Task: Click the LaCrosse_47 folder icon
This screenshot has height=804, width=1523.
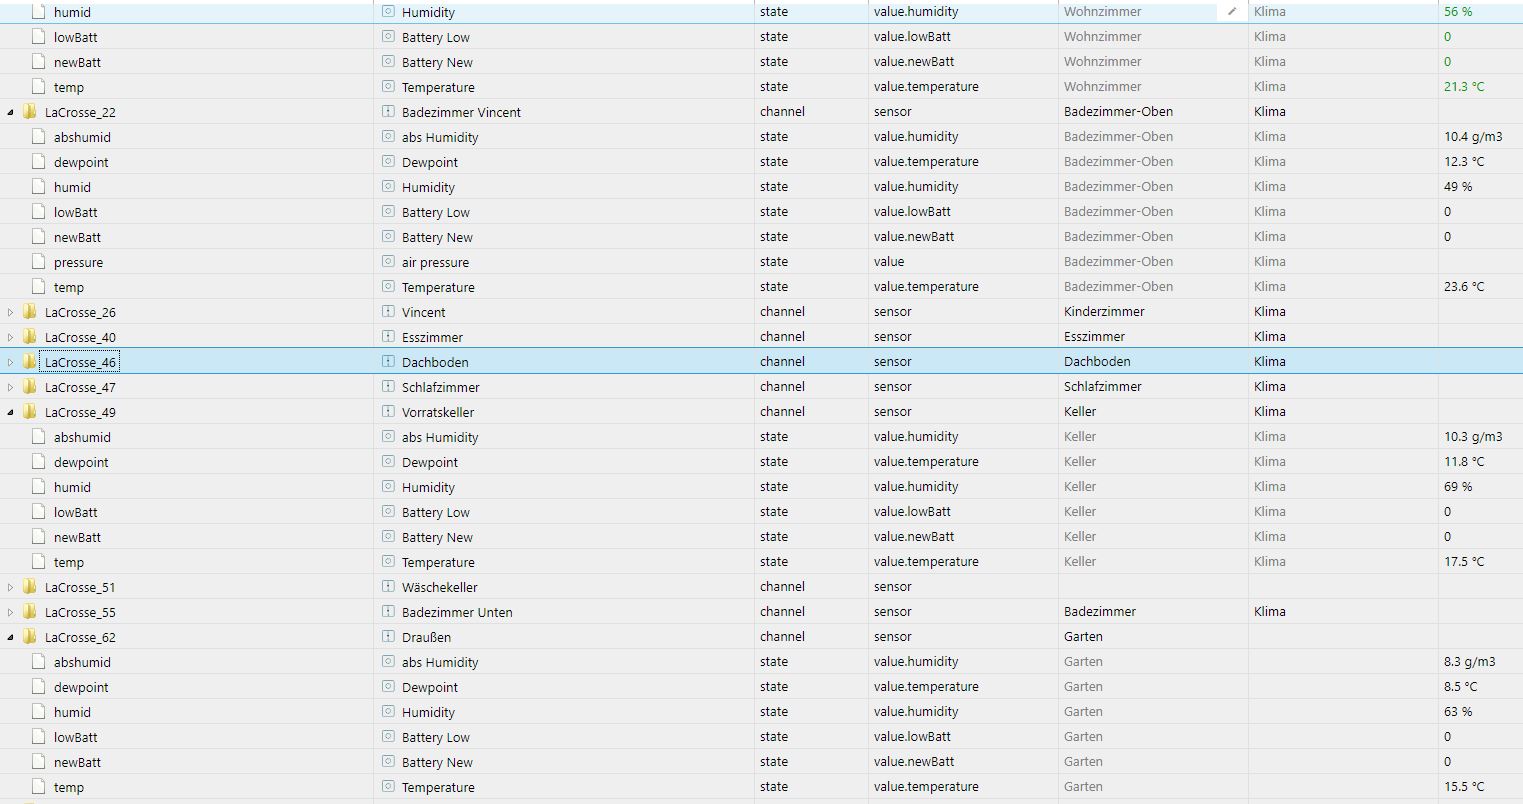Action: (x=29, y=386)
